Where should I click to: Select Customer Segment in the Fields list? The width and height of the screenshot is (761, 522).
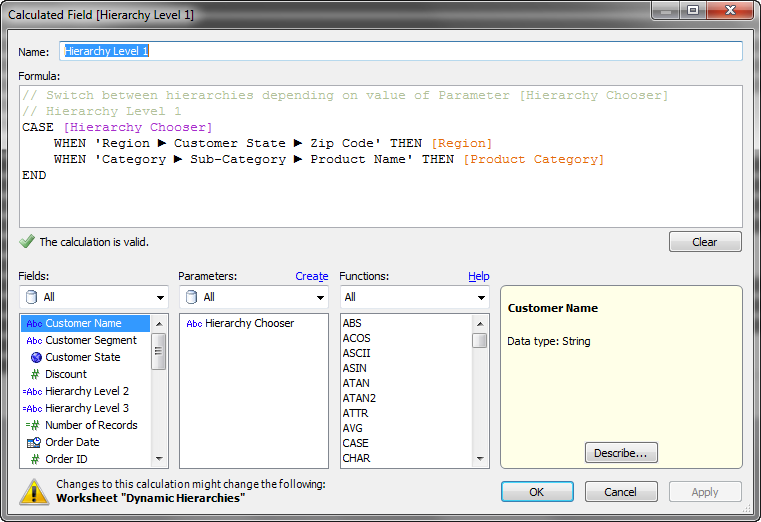click(x=85, y=341)
